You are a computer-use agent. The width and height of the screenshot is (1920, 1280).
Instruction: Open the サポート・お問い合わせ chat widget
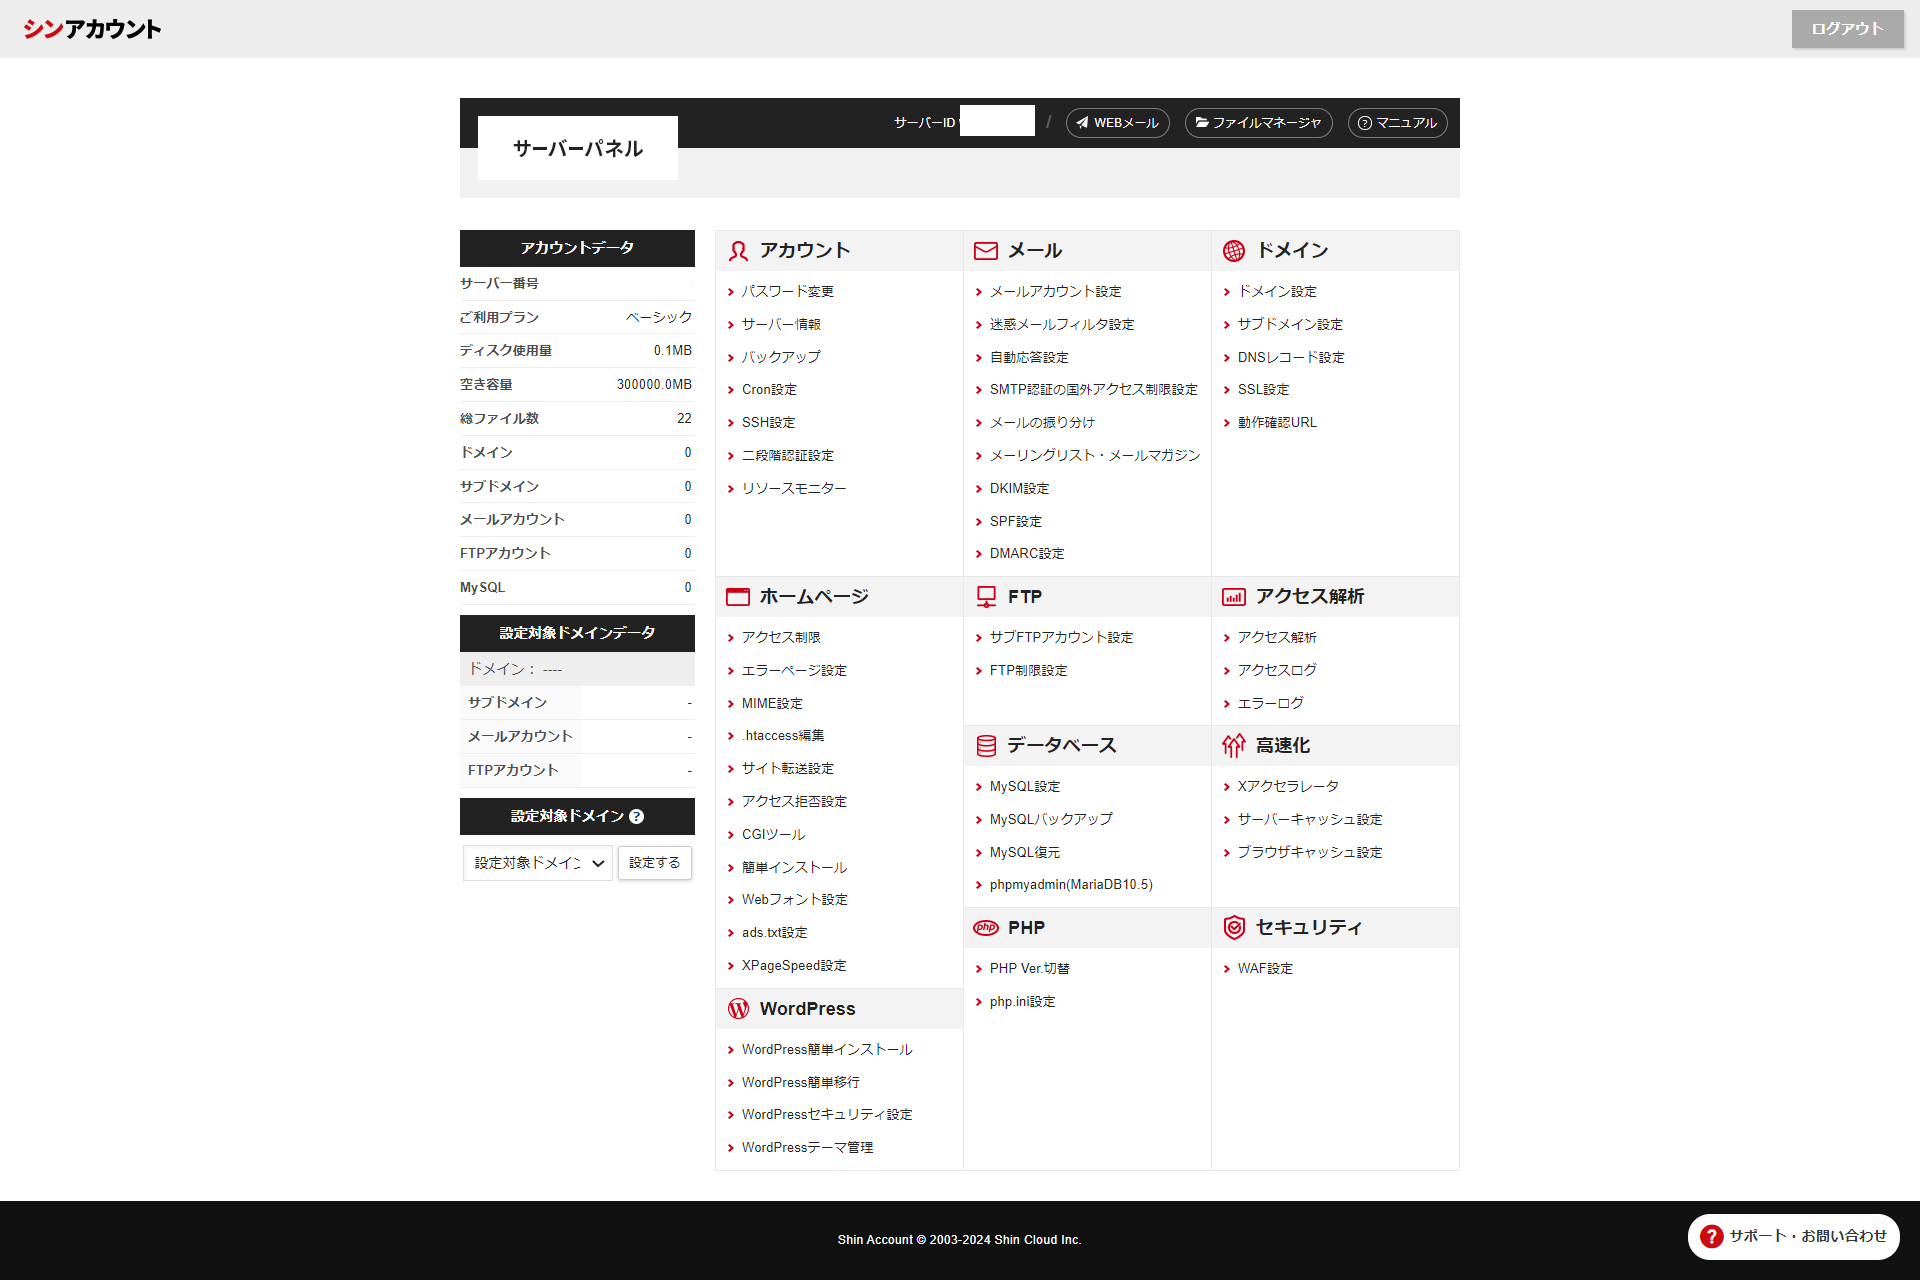(1794, 1236)
